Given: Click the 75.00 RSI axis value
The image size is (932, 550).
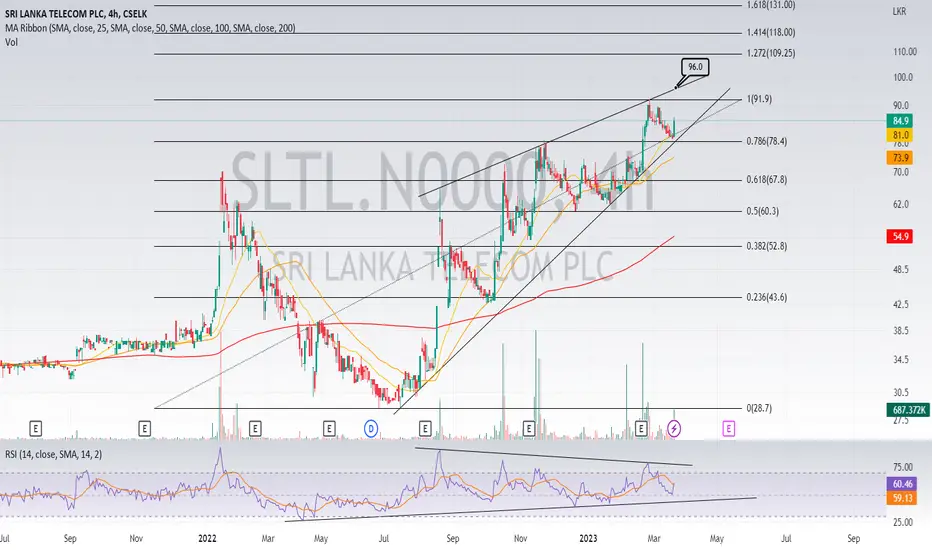Looking at the screenshot, I should 902,467.
